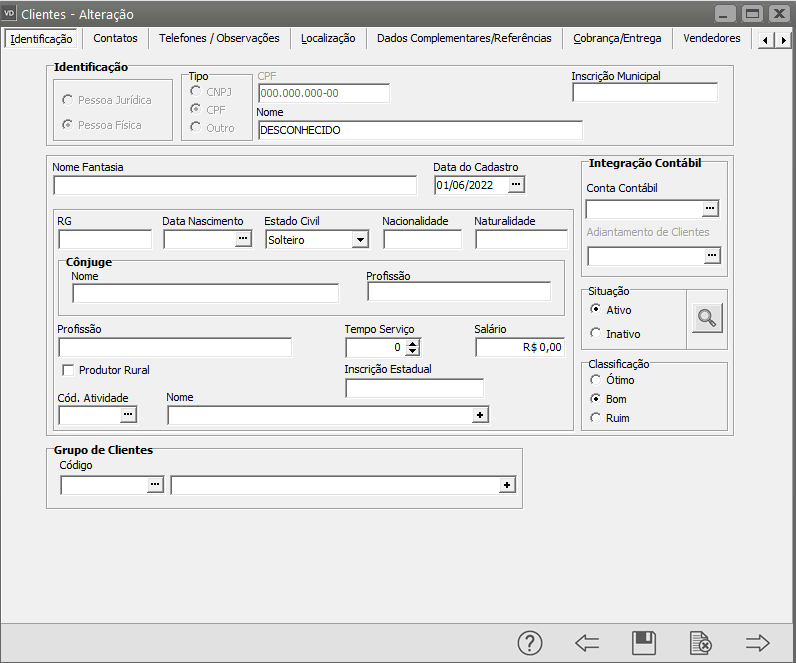Select the Inativo situation option
Viewport: 796px width, 663px height.
(x=597, y=334)
